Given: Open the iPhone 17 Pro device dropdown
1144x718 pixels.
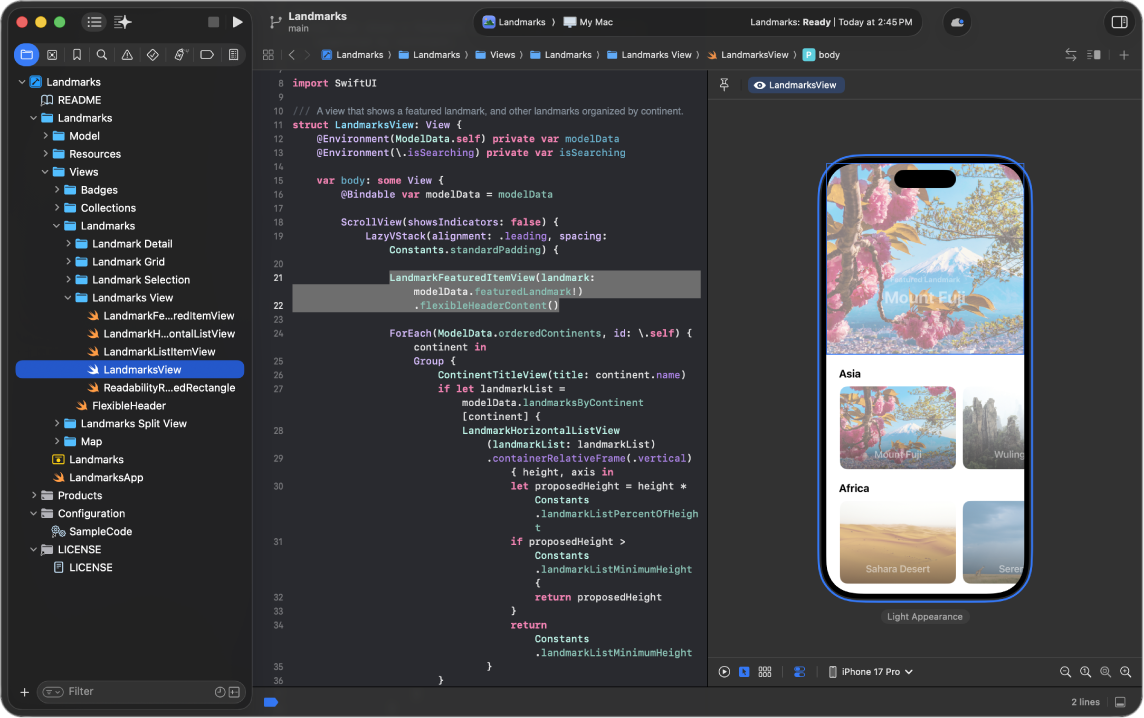Looking at the screenshot, I should pos(870,671).
